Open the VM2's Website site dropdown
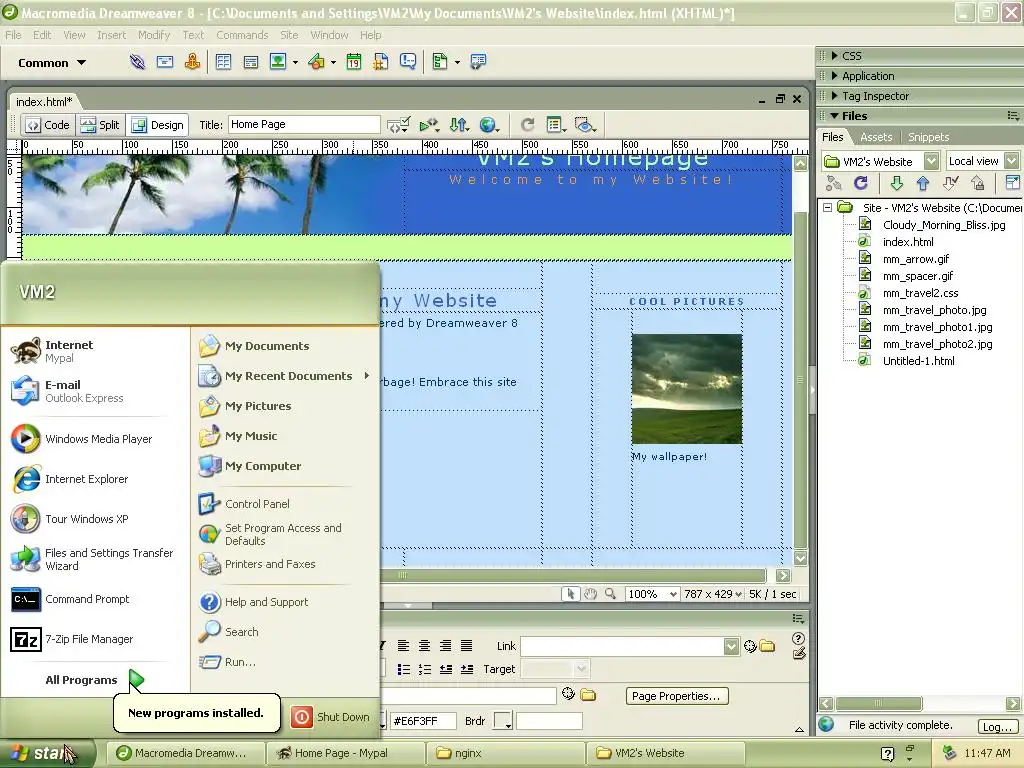Viewport: 1024px width, 768px height. pos(932,161)
